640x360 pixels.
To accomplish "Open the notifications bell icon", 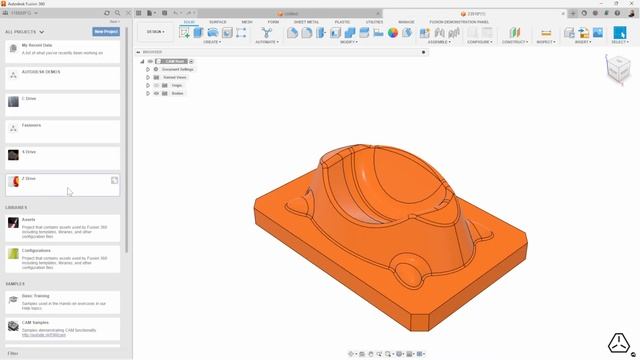I will pyautogui.click(x=606, y=13).
